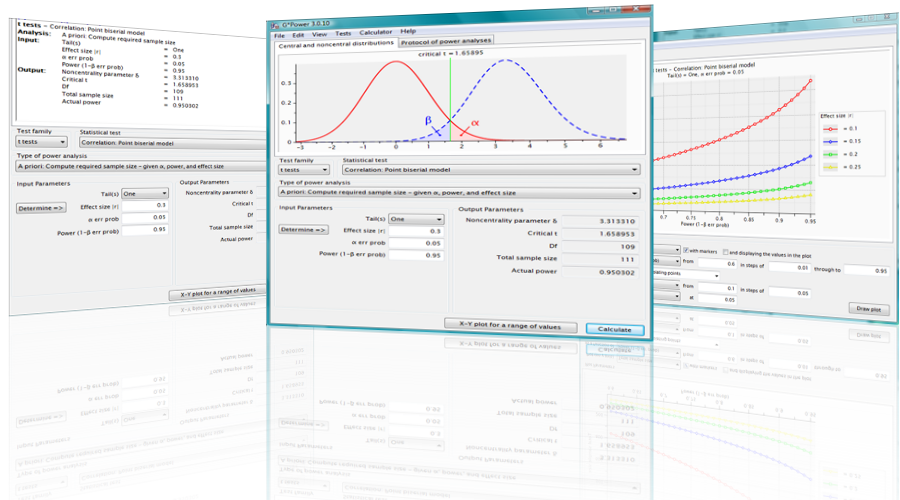
Task: Click Calculate button in center window
Action: tap(615, 330)
